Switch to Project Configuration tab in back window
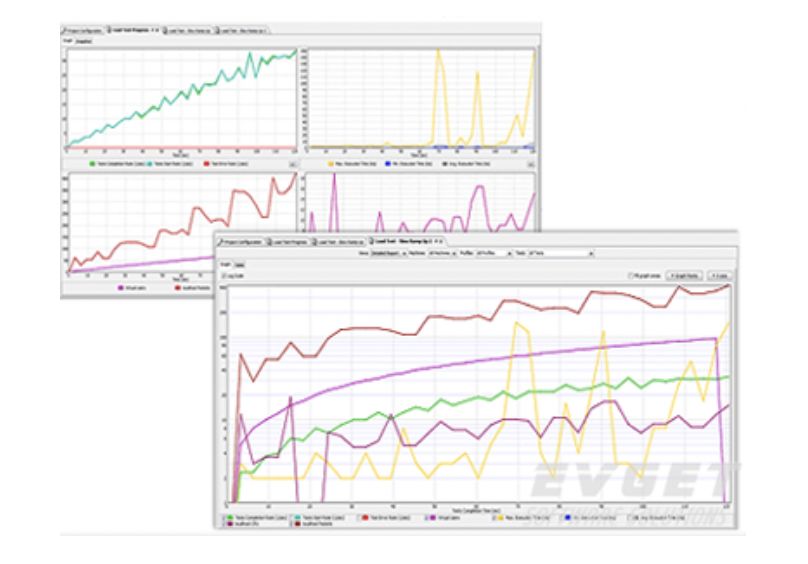Image resolution: width=808 pixels, height=564 pixels. click(x=83, y=31)
